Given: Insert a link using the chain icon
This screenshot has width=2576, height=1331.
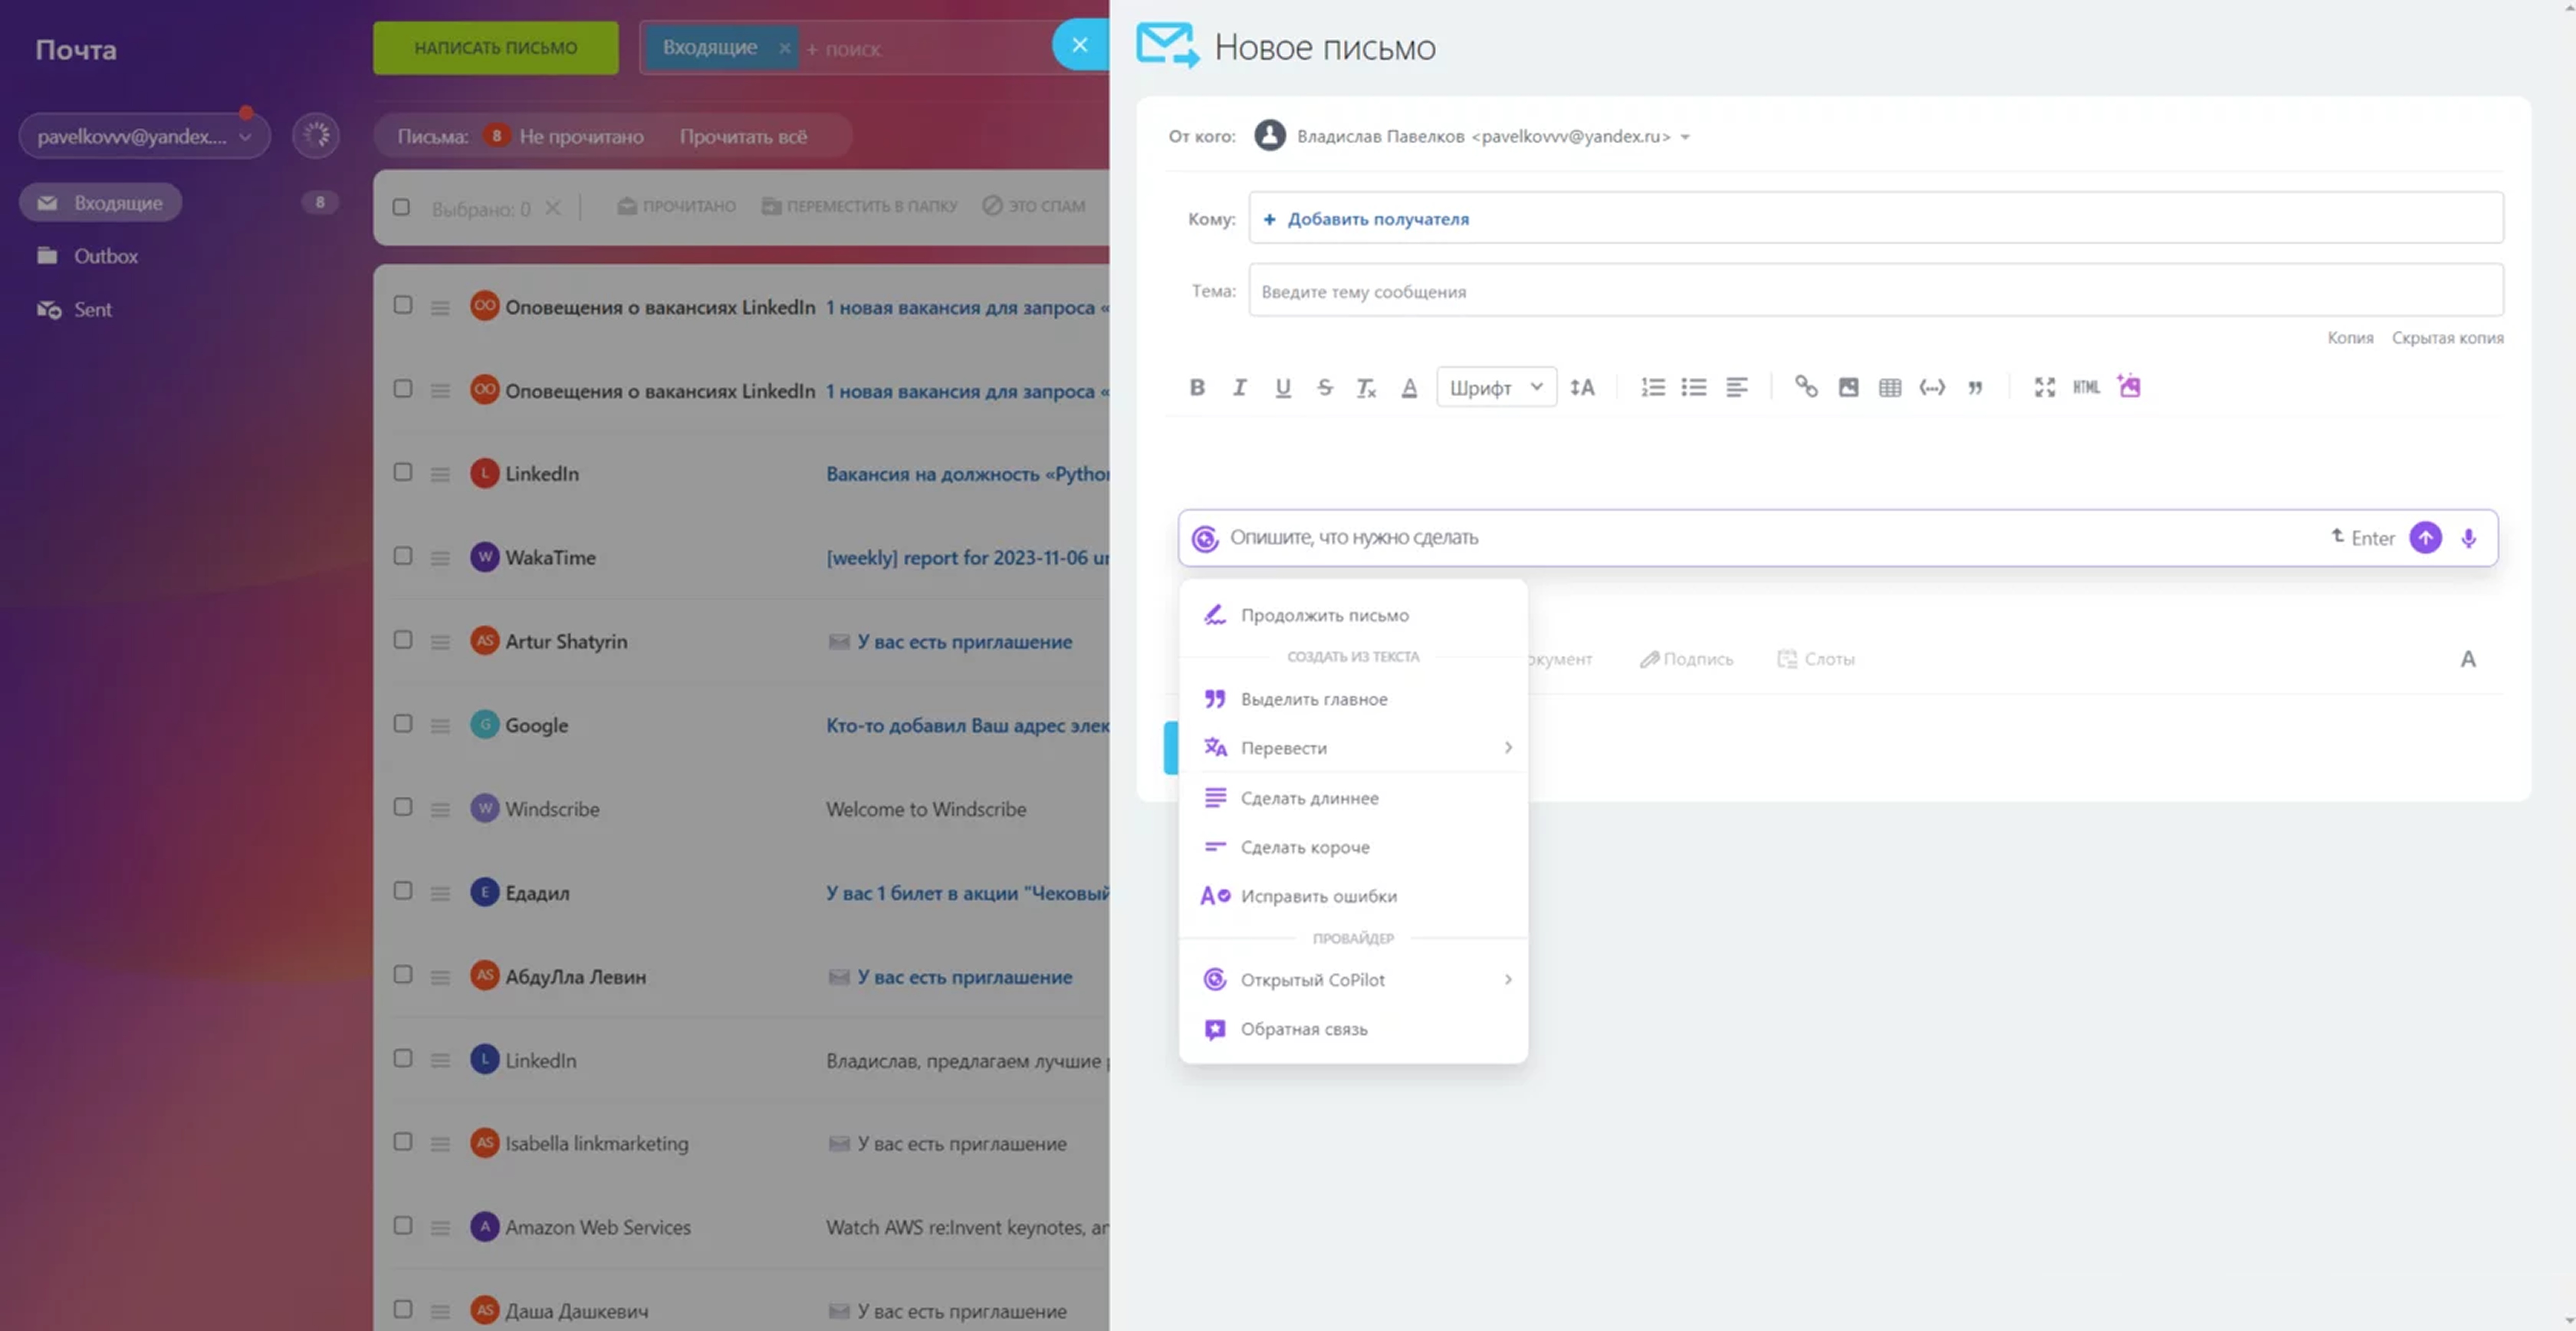Looking at the screenshot, I should (x=1805, y=386).
